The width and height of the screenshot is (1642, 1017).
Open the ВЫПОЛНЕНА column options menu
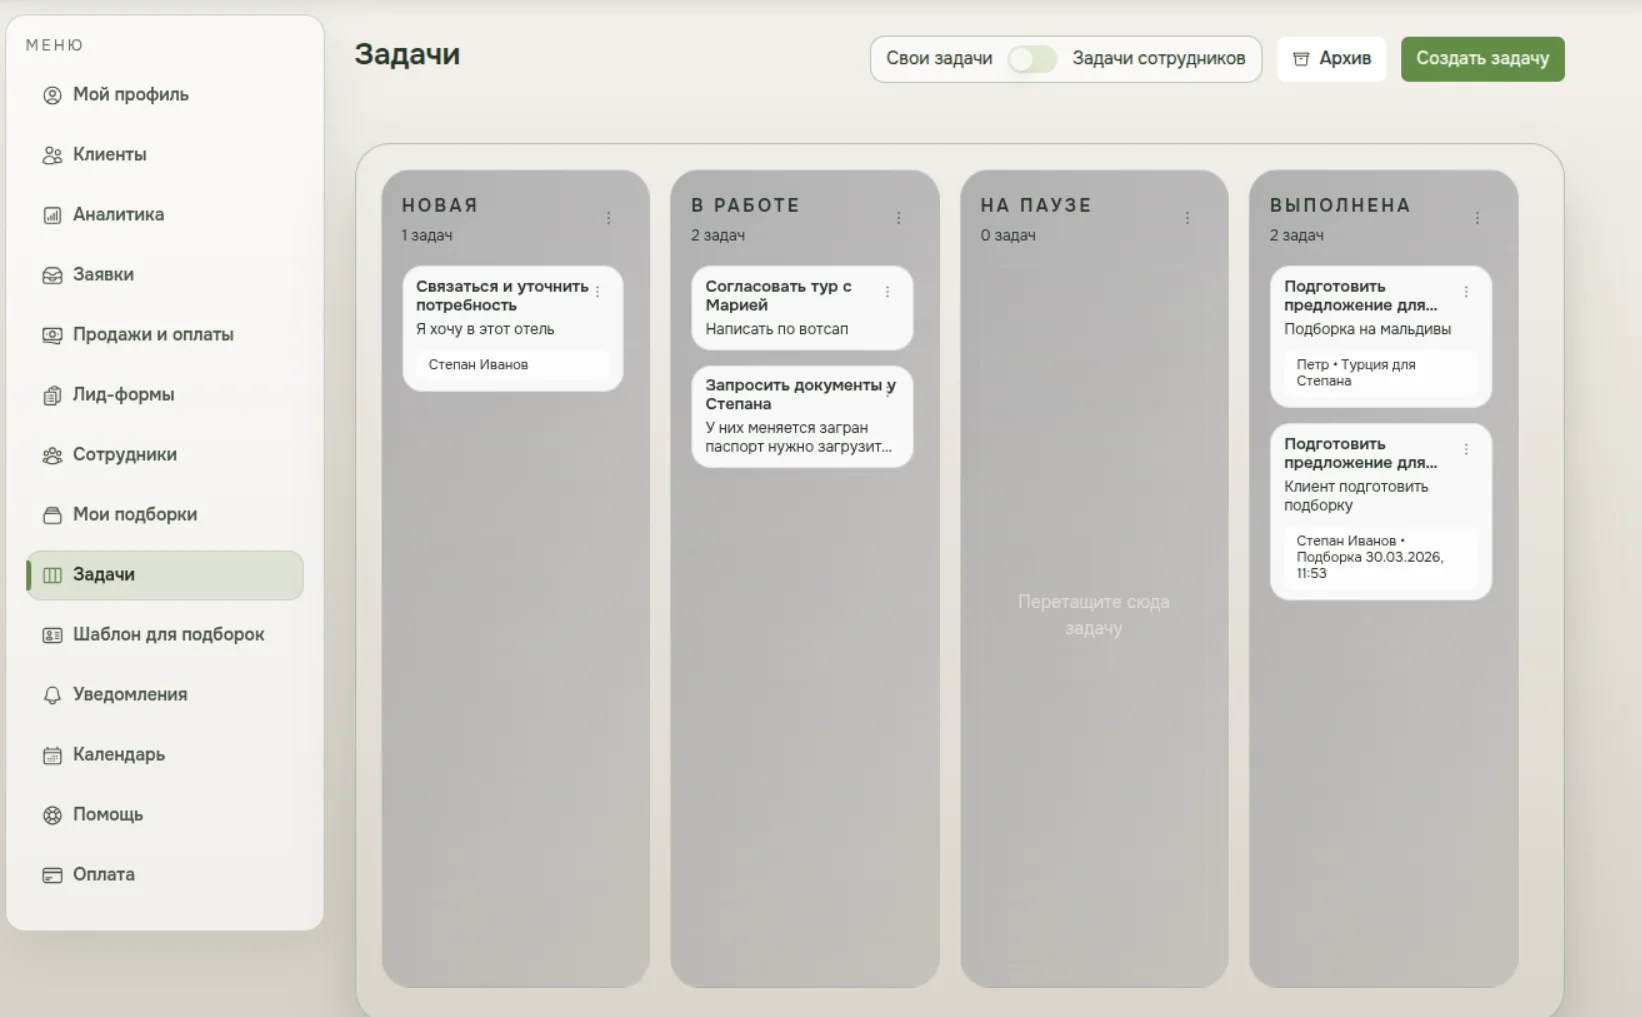coord(1477,218)
